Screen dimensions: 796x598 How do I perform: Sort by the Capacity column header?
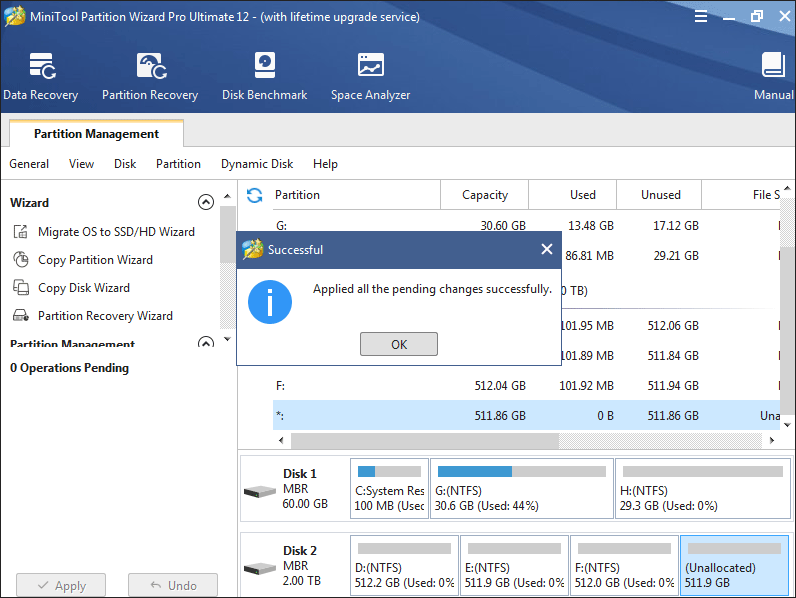485,195
